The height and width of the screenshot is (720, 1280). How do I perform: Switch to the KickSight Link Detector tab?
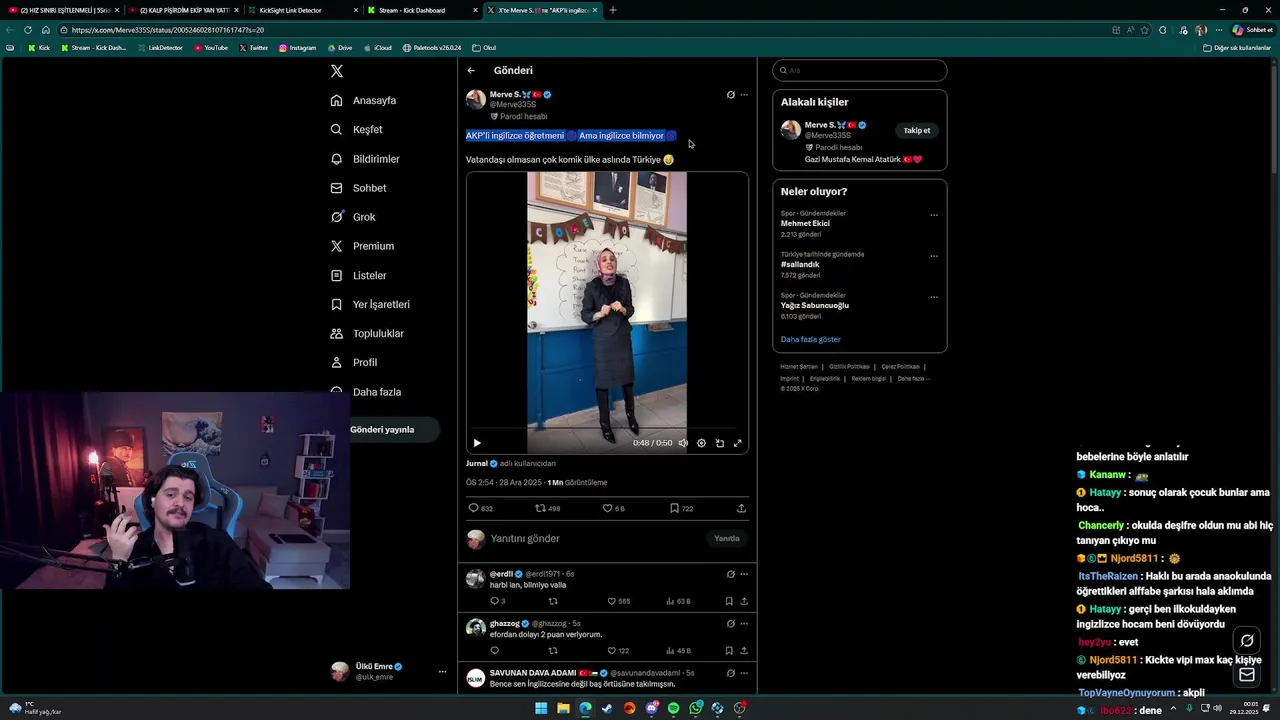tap(304, 10)
